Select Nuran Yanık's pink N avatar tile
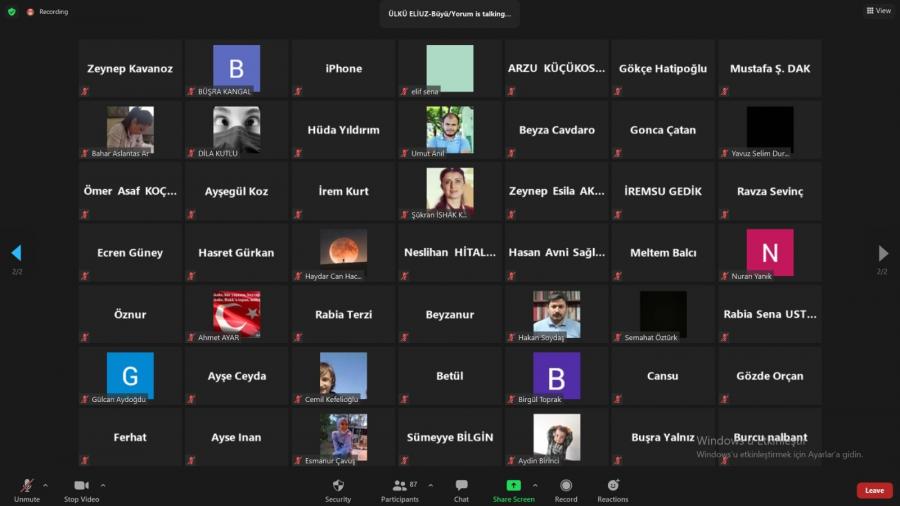900x506 pixels. pyautogui.click(x=770, y=252)
